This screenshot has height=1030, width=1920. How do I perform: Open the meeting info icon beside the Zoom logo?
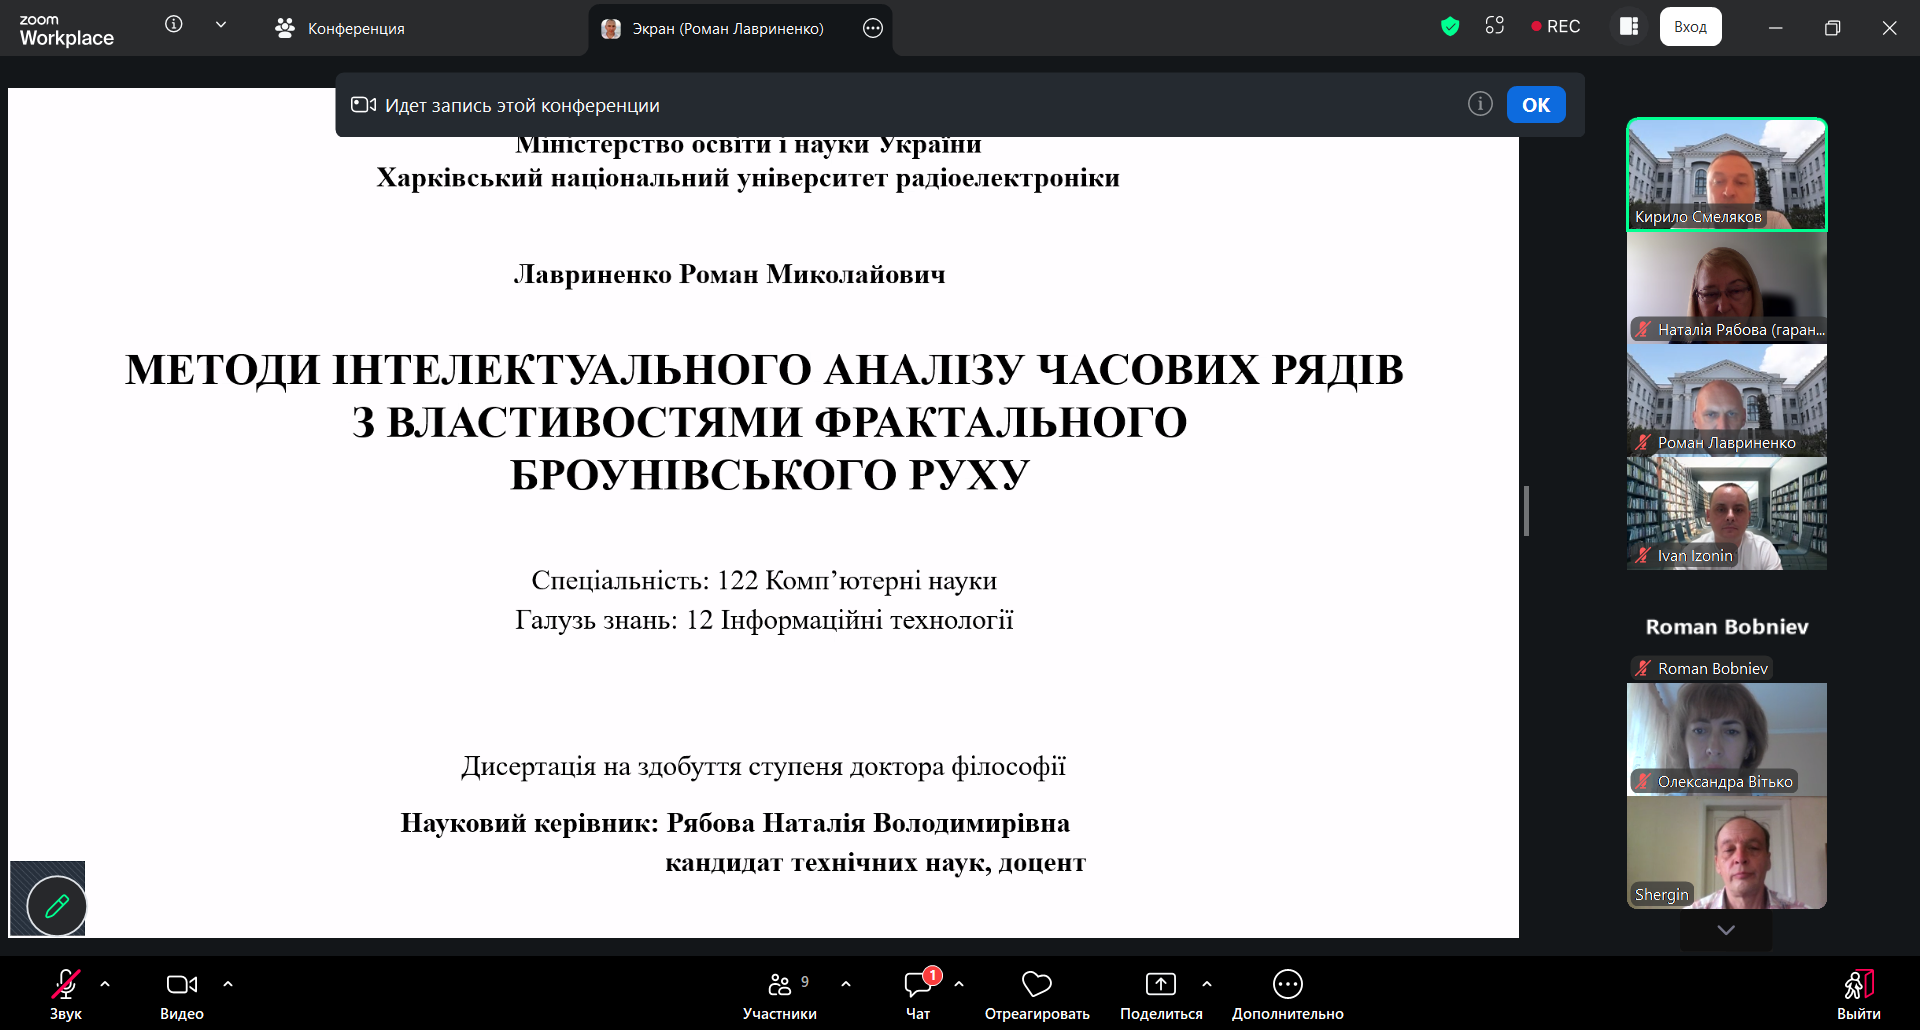pos(174,25)
